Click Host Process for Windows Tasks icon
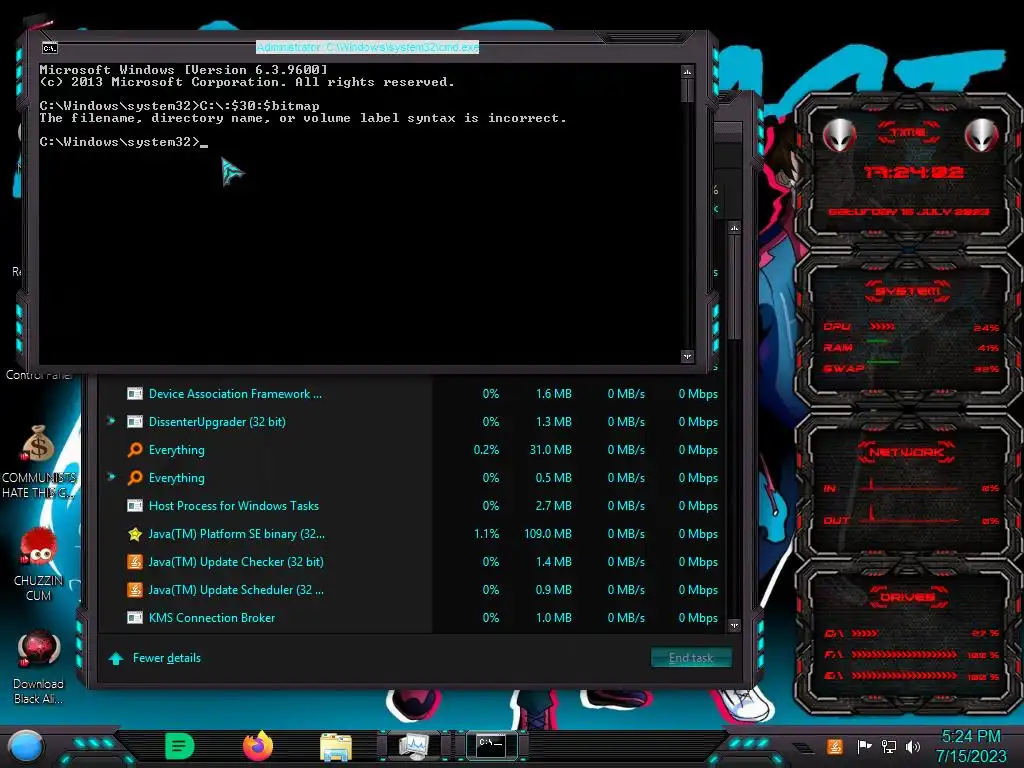Image resolution: width=1024 pixels, height=768 pixels. point(135,505)
